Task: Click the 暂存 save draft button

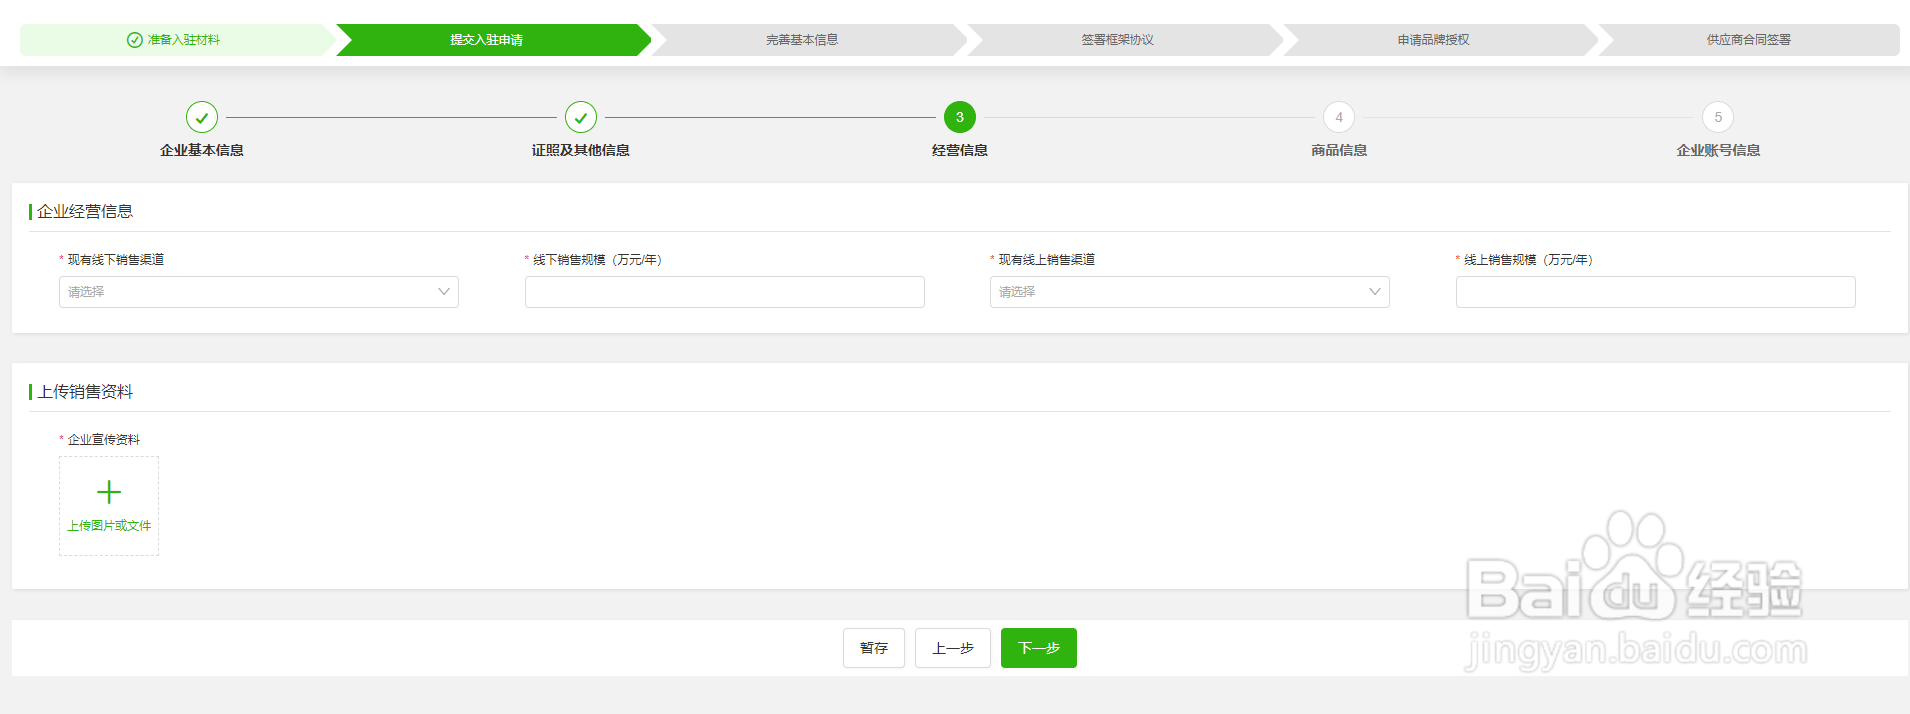Action: (x=874, y=648)
